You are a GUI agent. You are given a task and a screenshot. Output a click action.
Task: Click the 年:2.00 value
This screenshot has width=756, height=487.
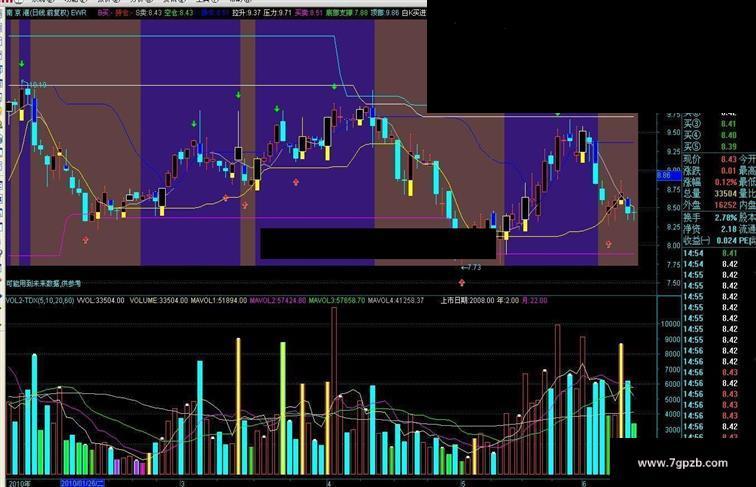pyautogui.click(x=508, y=300)
